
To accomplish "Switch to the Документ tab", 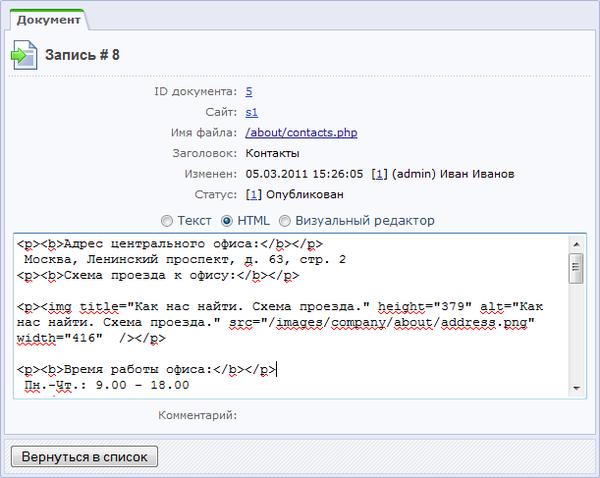I will point(47,19).
